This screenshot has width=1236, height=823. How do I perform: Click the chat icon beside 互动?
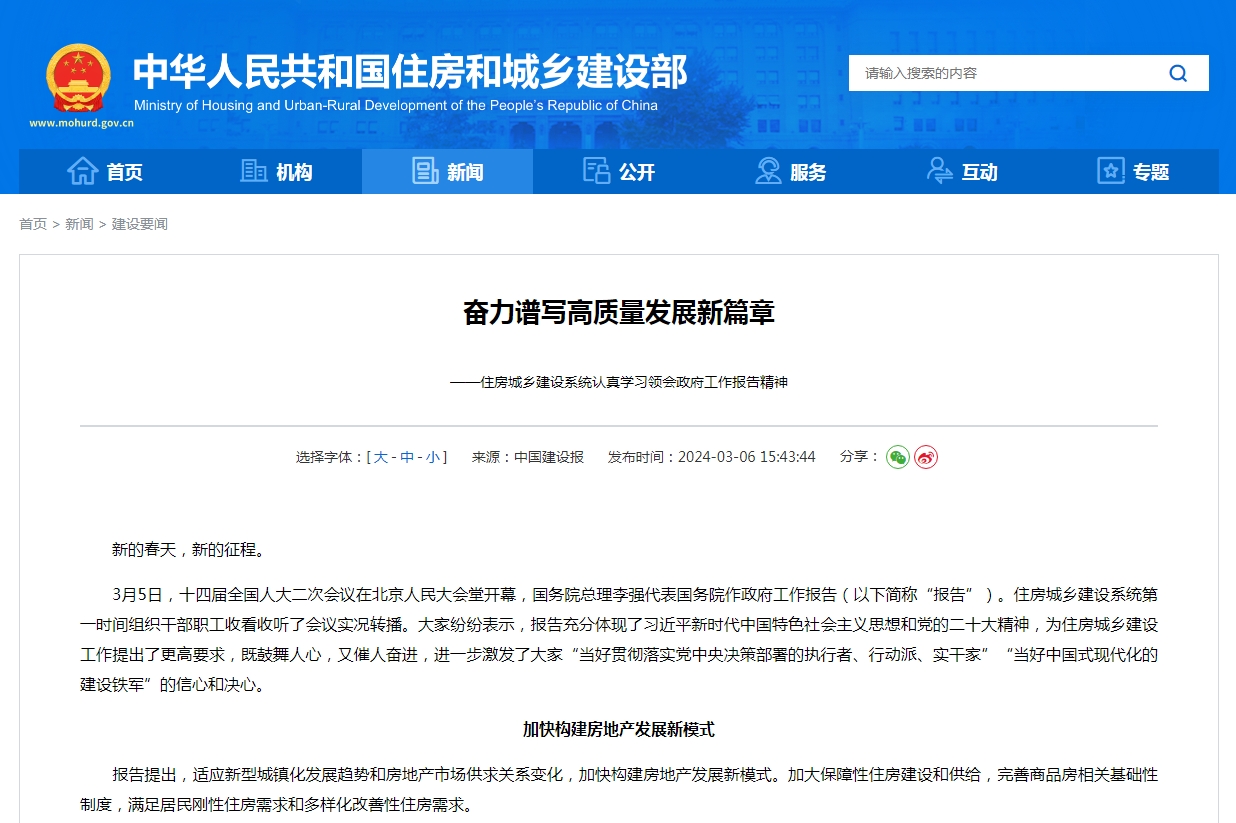point(939,171)
